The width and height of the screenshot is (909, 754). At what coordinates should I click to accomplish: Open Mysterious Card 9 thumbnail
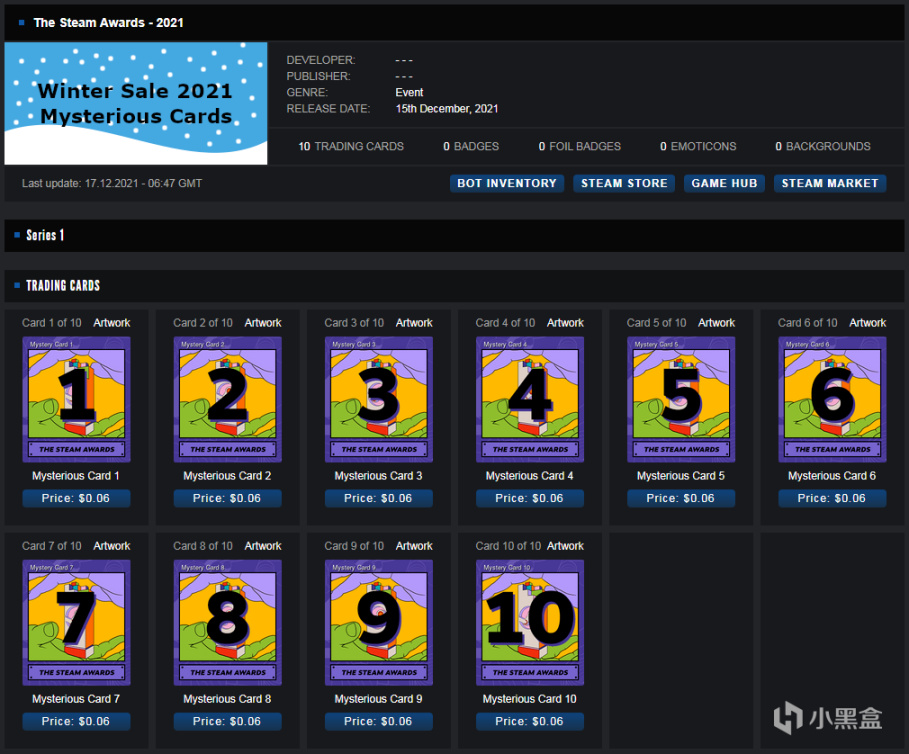point(379,622)
